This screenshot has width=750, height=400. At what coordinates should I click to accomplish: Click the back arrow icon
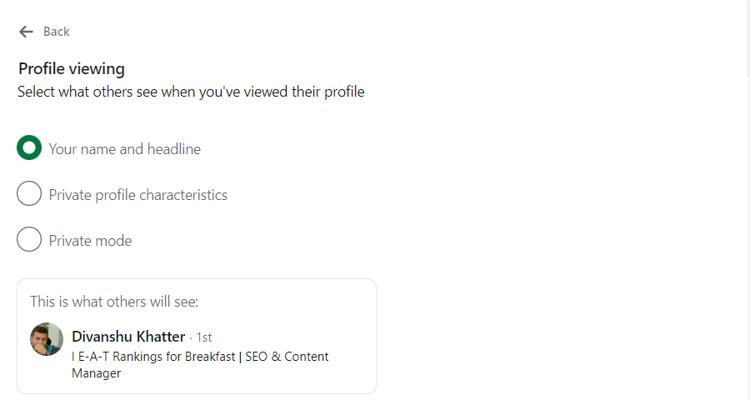(x=26, y=32)
